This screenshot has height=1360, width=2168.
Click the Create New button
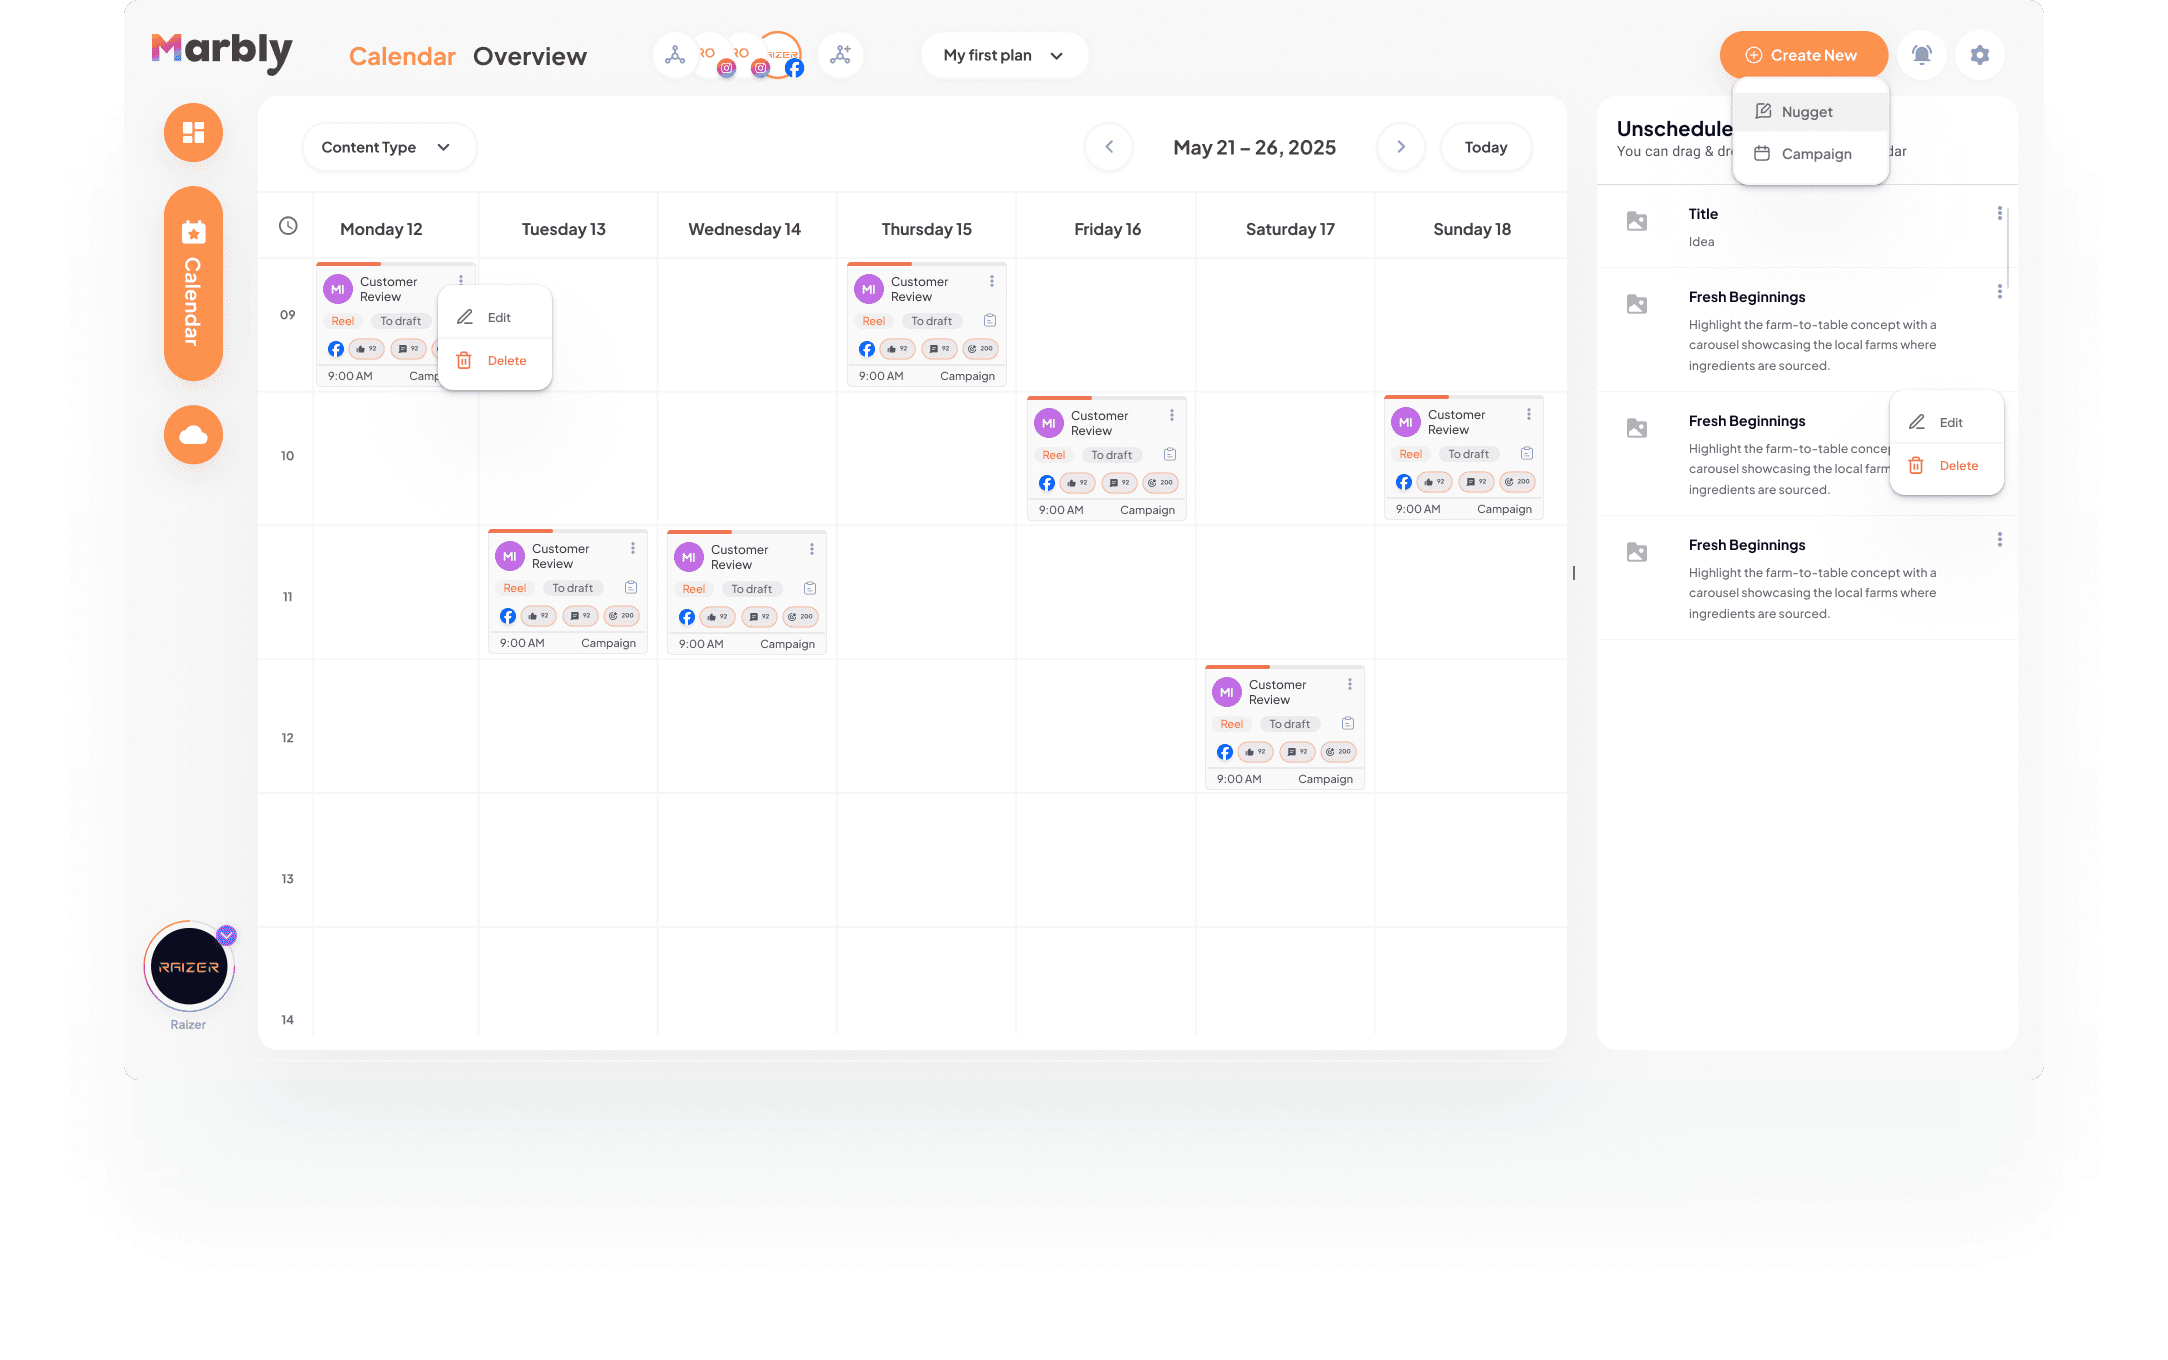tap(1802, 55)
